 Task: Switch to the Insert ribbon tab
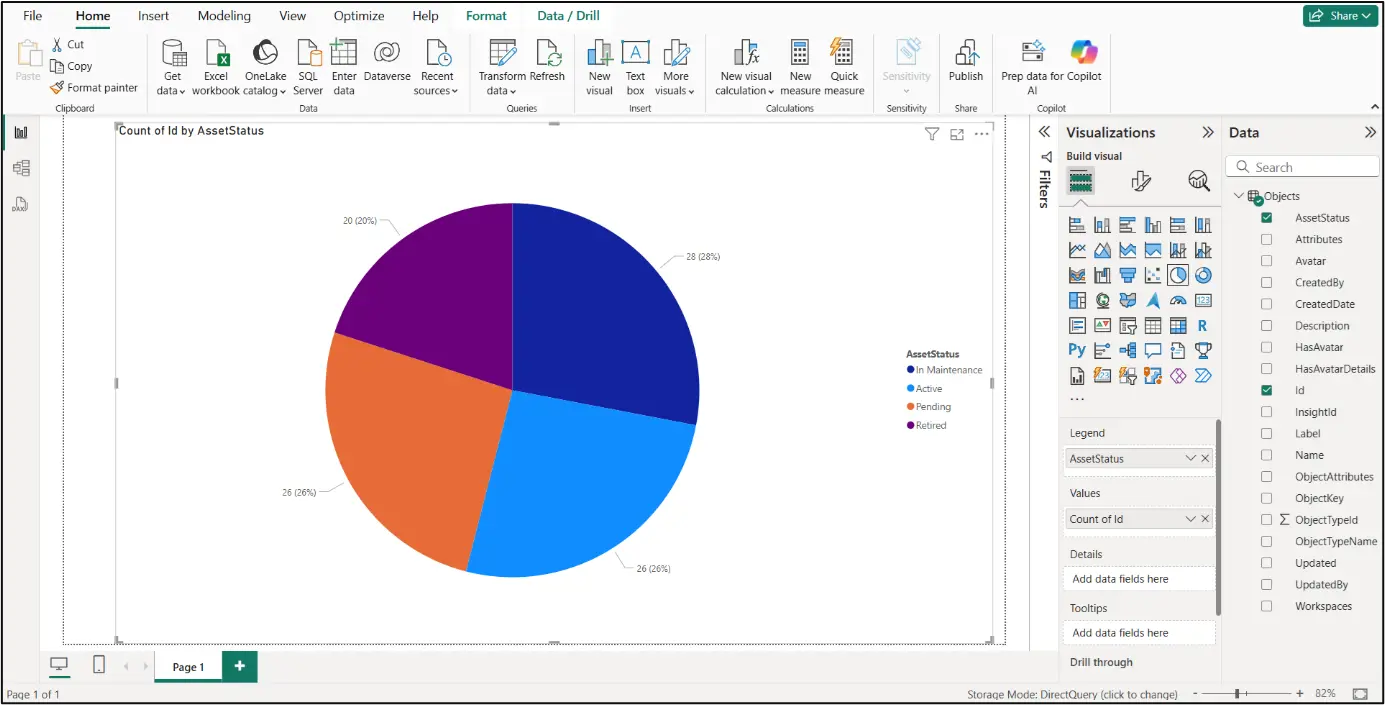pos(153,15)
